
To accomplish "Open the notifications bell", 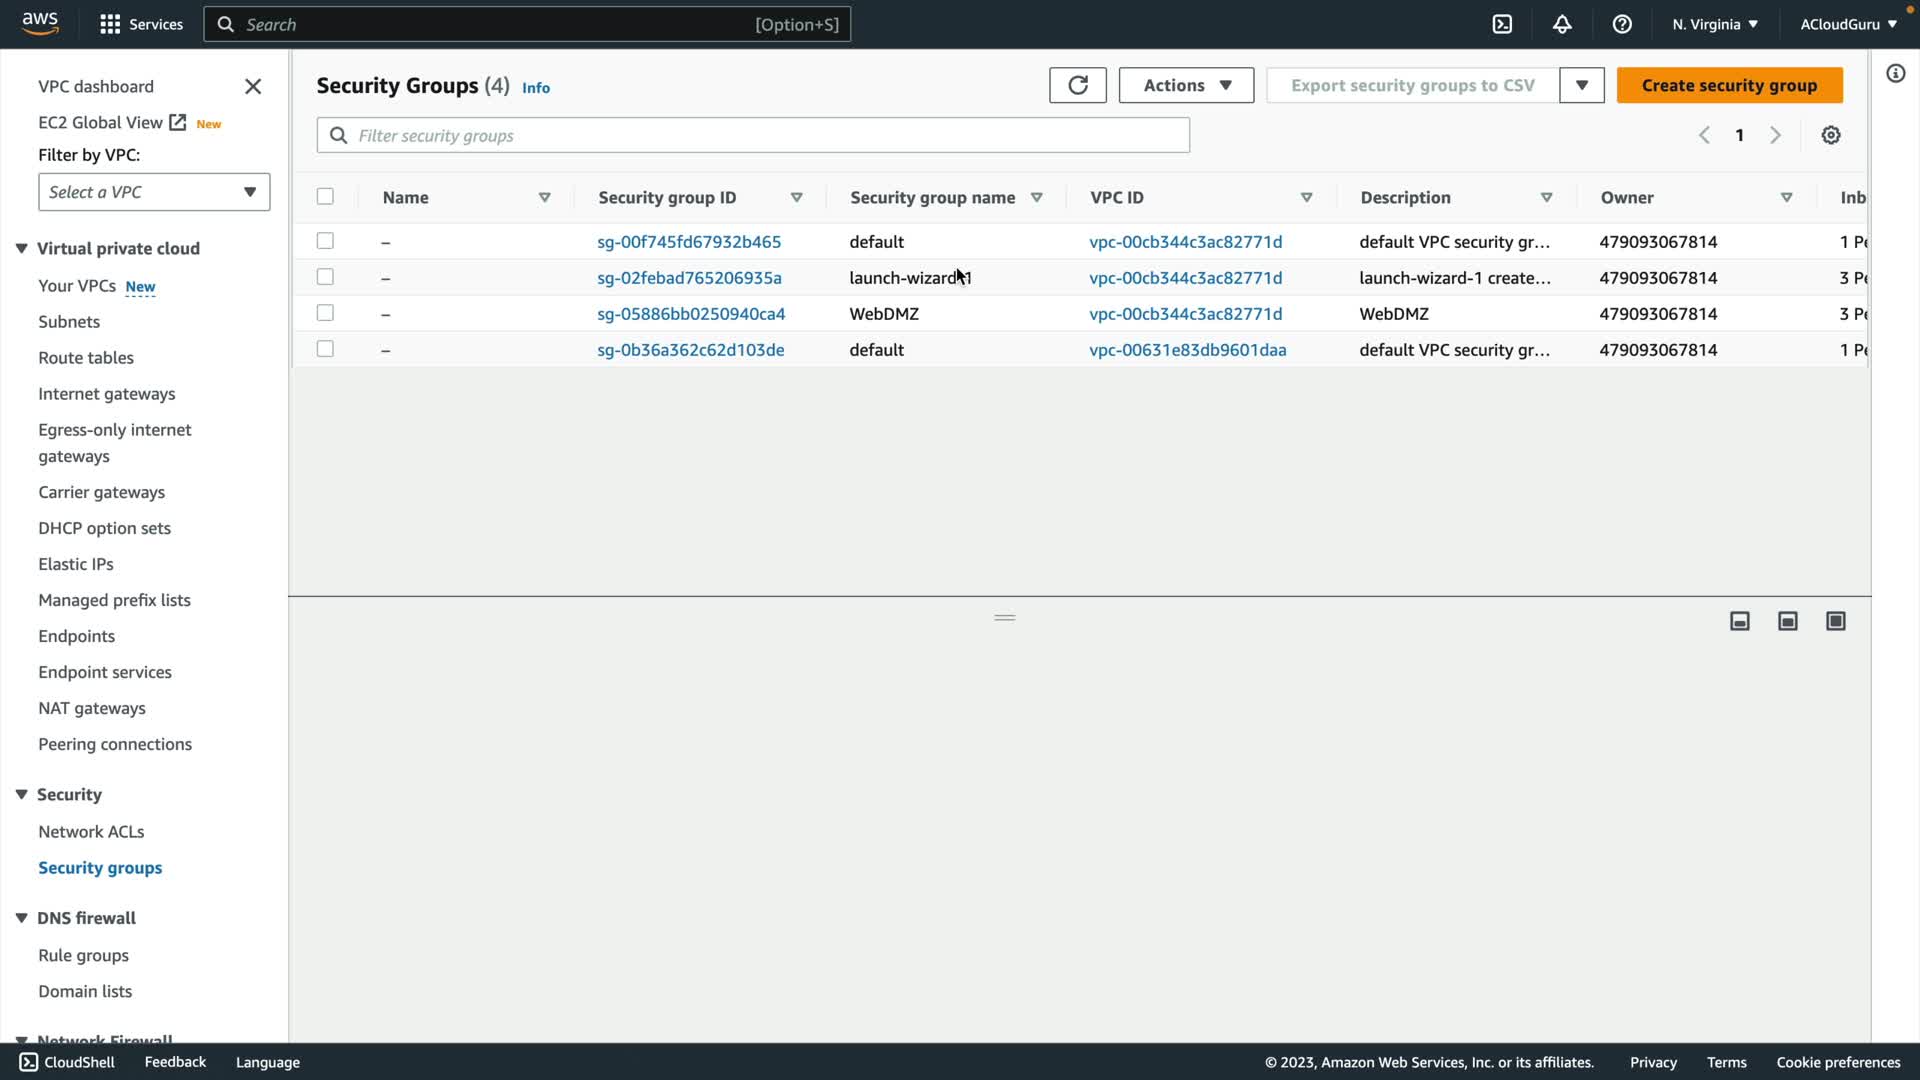I will (x=1562, y=24).
